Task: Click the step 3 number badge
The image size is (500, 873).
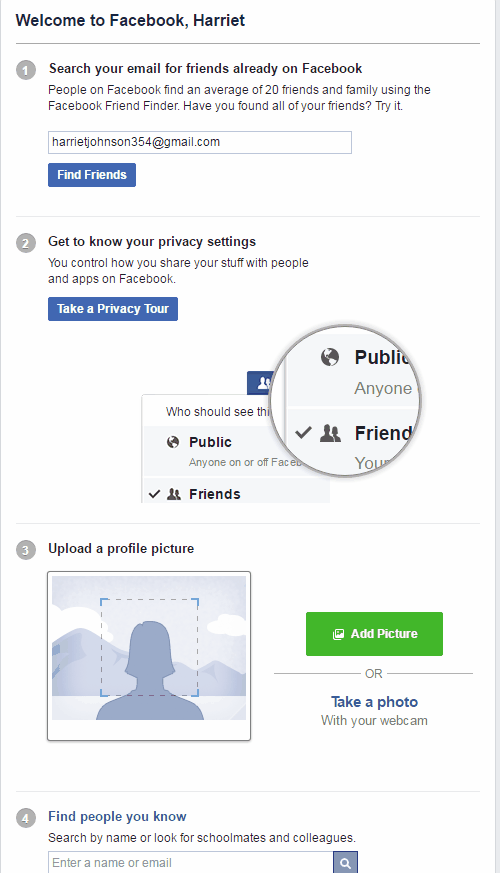Action: click(x=26, y=550)
